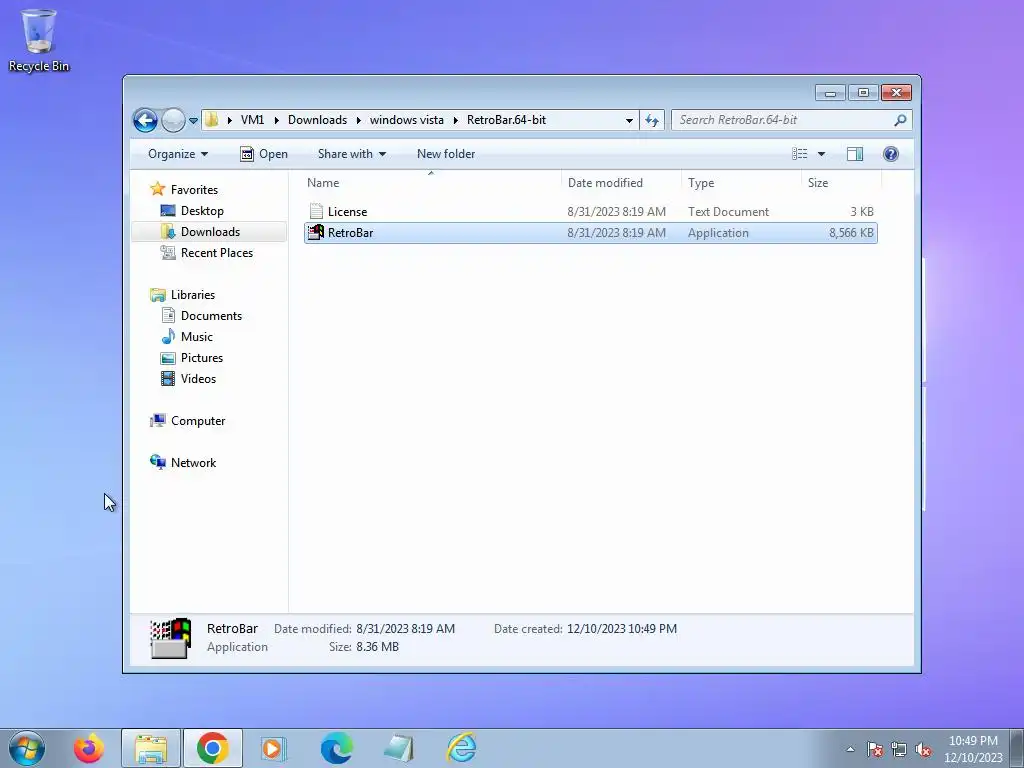The image size is (1024, 768).
Task: Launch Microsoft Edge from taskbar
Action: (x=336, y=748)
